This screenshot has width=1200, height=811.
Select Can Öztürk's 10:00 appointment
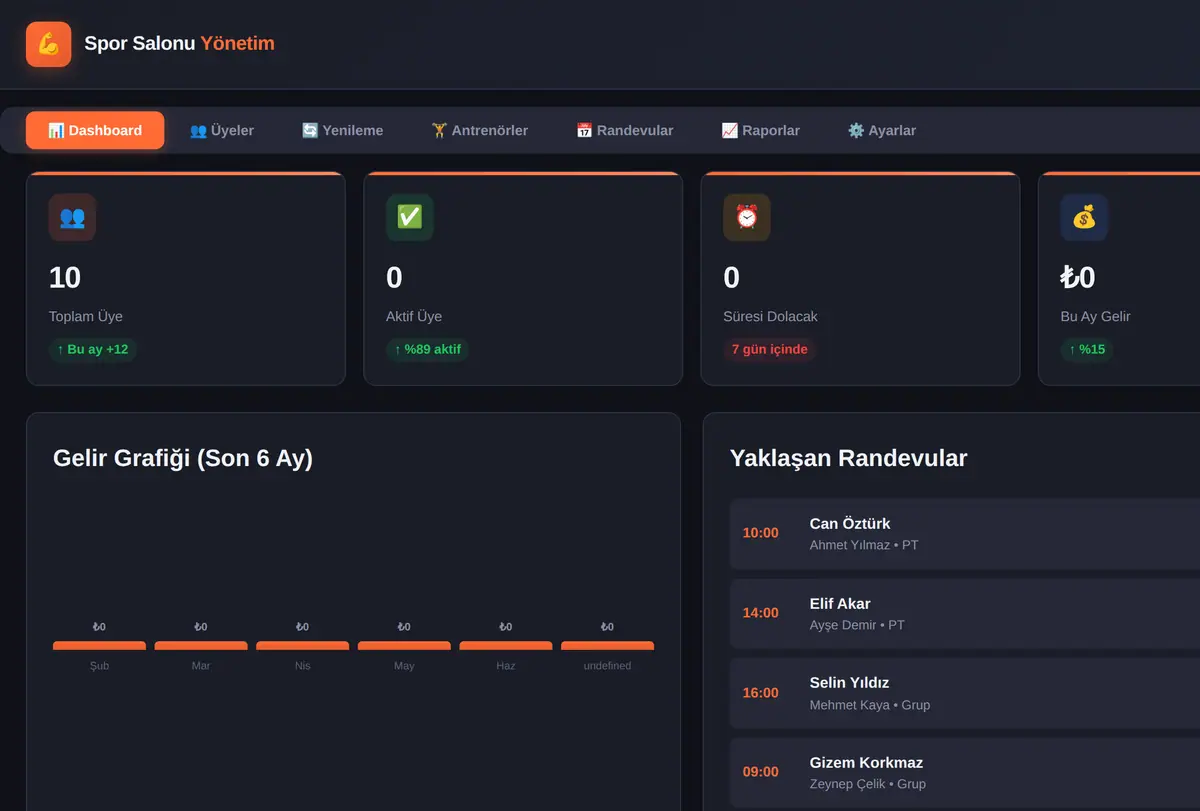click(965, 534)
